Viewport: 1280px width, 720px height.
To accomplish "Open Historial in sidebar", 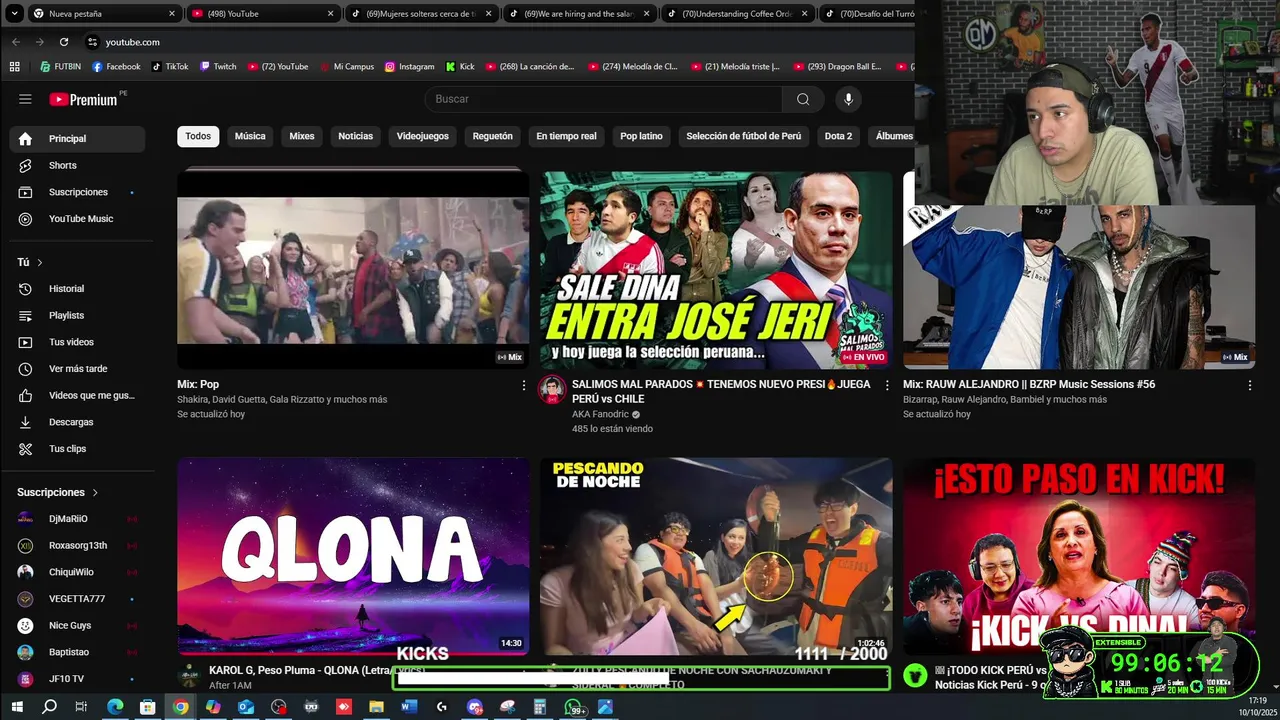I will [77, 289].
